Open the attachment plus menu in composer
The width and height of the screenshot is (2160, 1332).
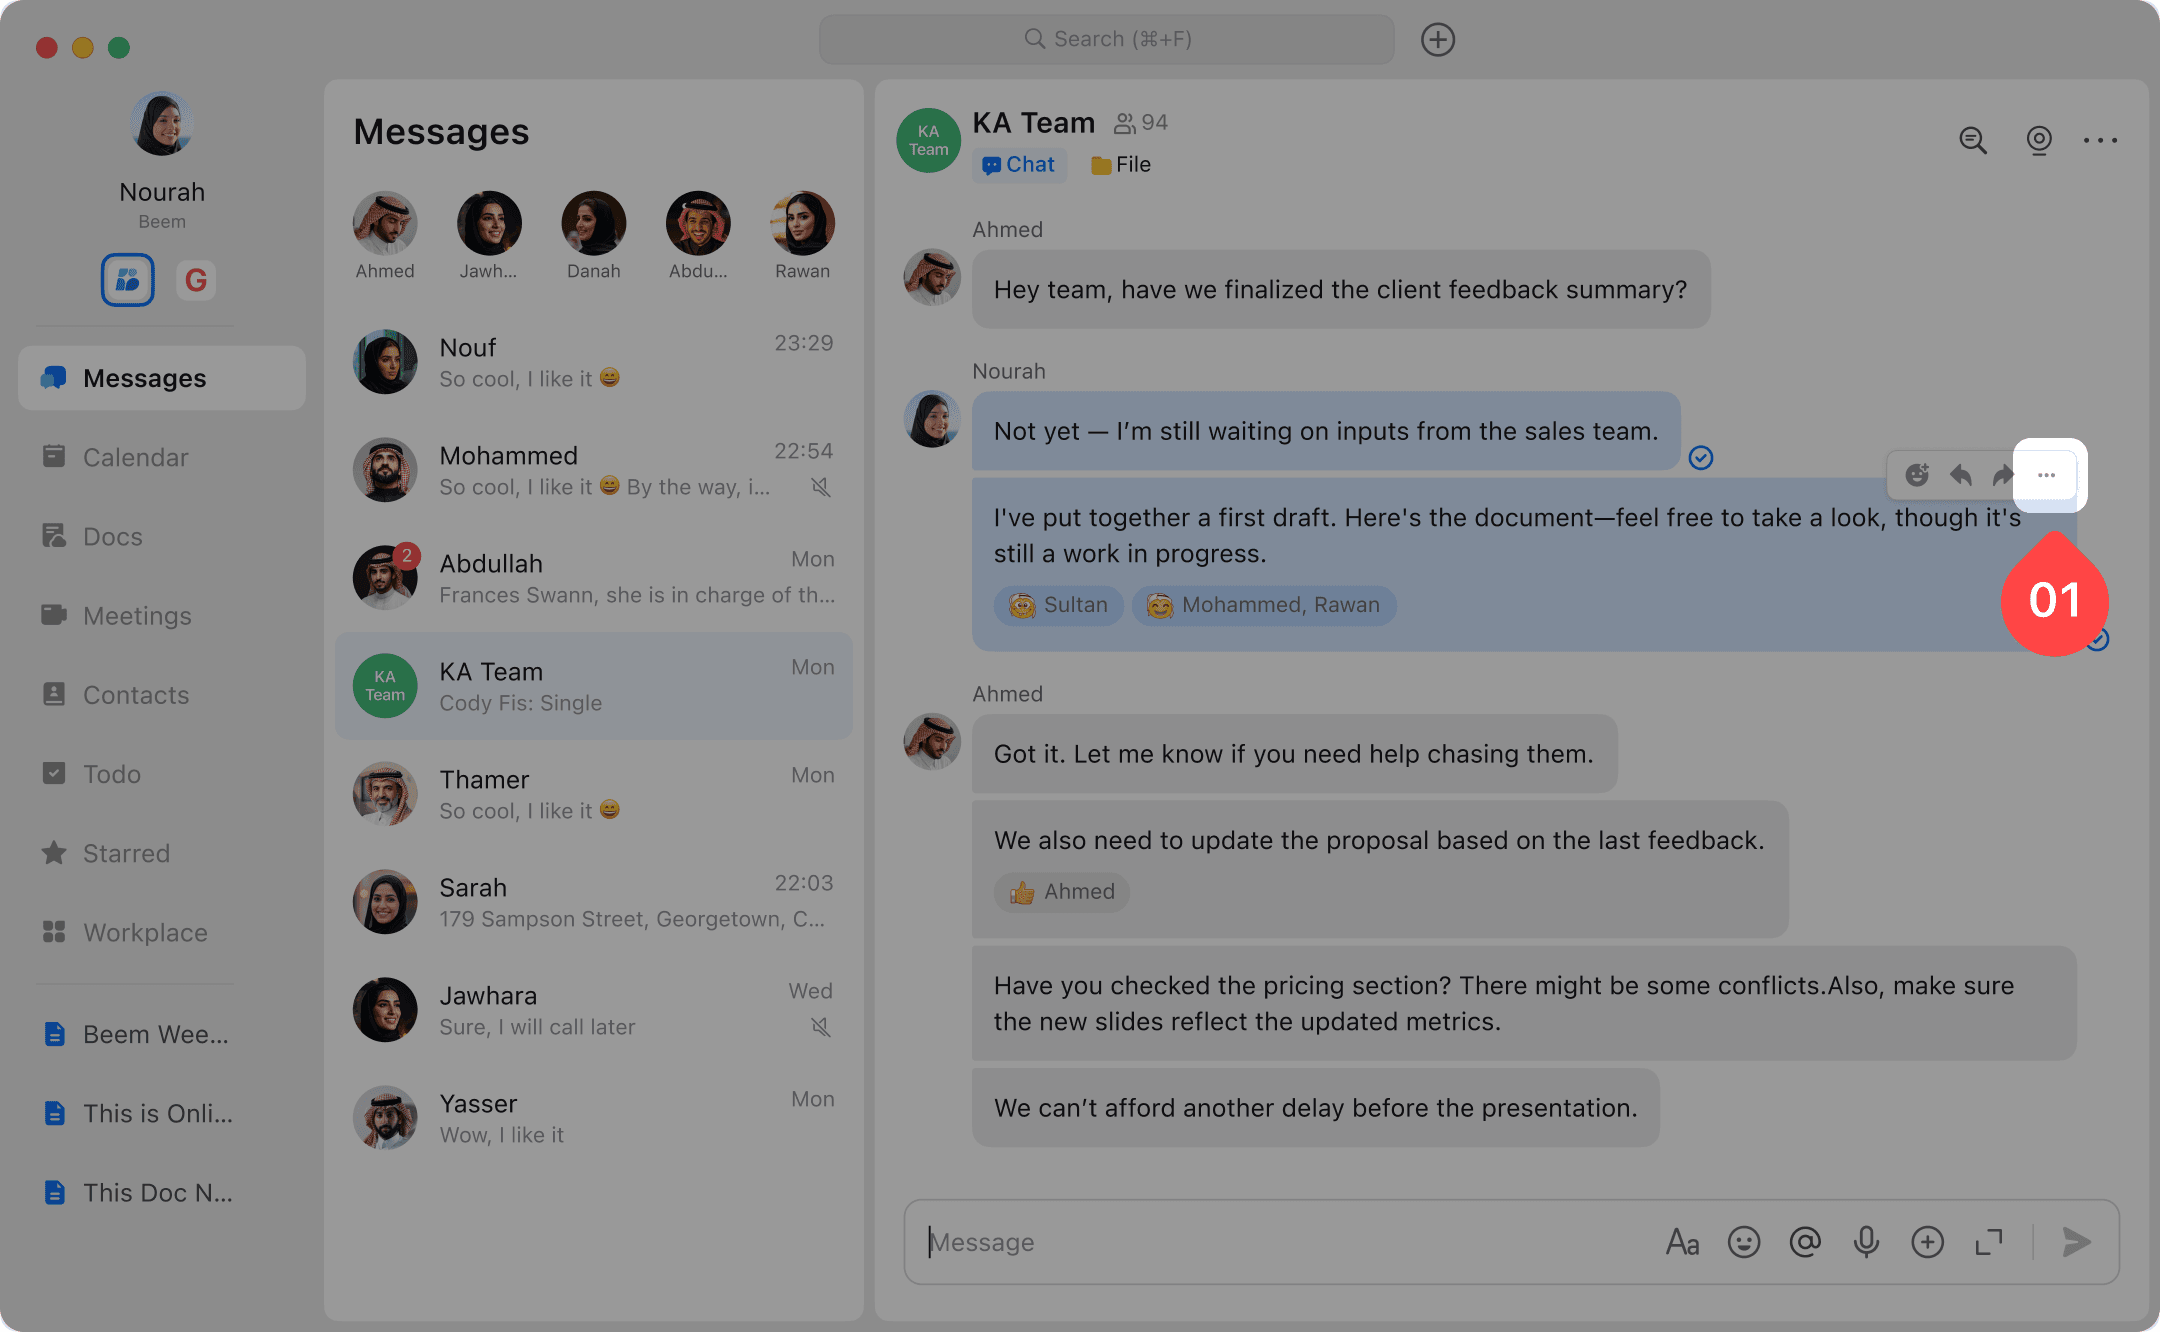click(1927, 1242)
